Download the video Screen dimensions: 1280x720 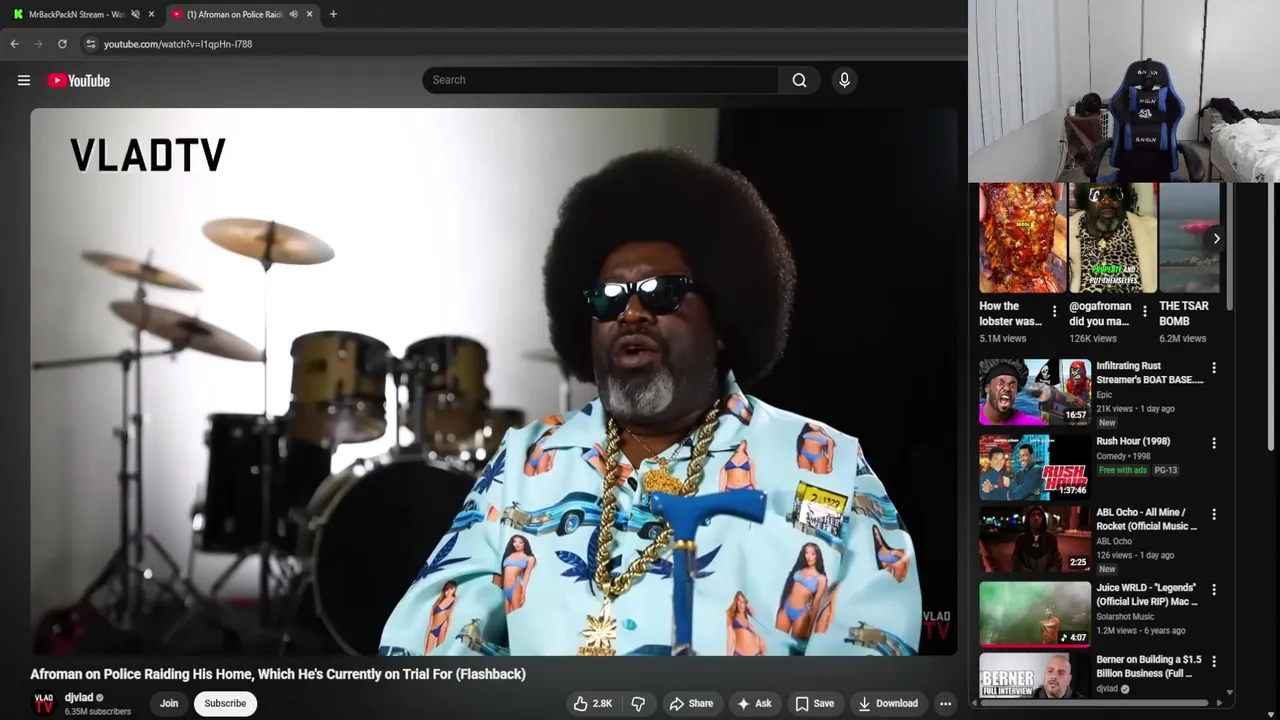888,704
